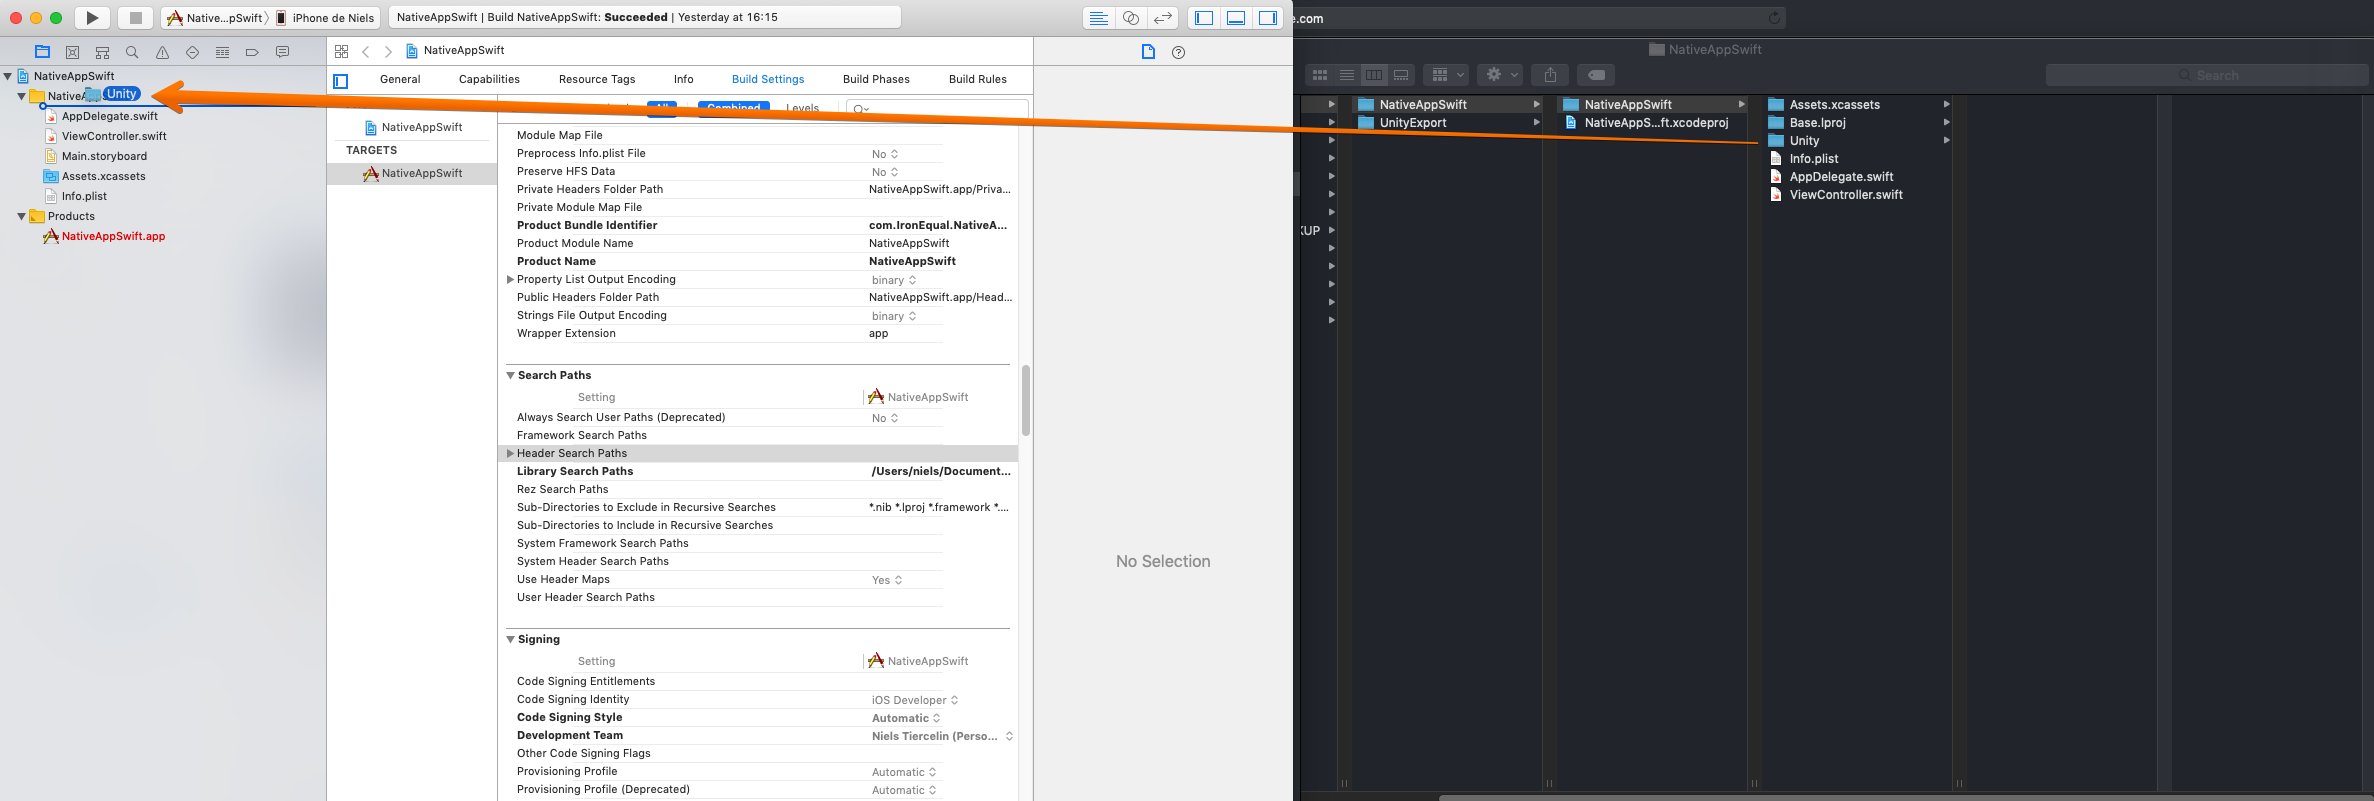Click the Build Succeeded activity status
Image resolution: width=2374 pixels, height=801 pixels.
pos(644,17)
